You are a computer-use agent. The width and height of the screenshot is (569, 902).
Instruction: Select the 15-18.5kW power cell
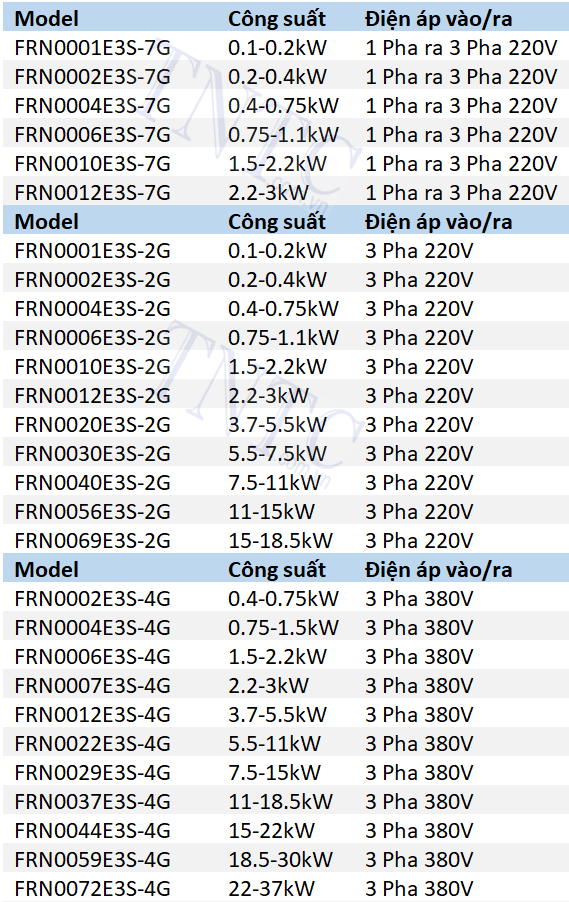[x=280, y=541]
